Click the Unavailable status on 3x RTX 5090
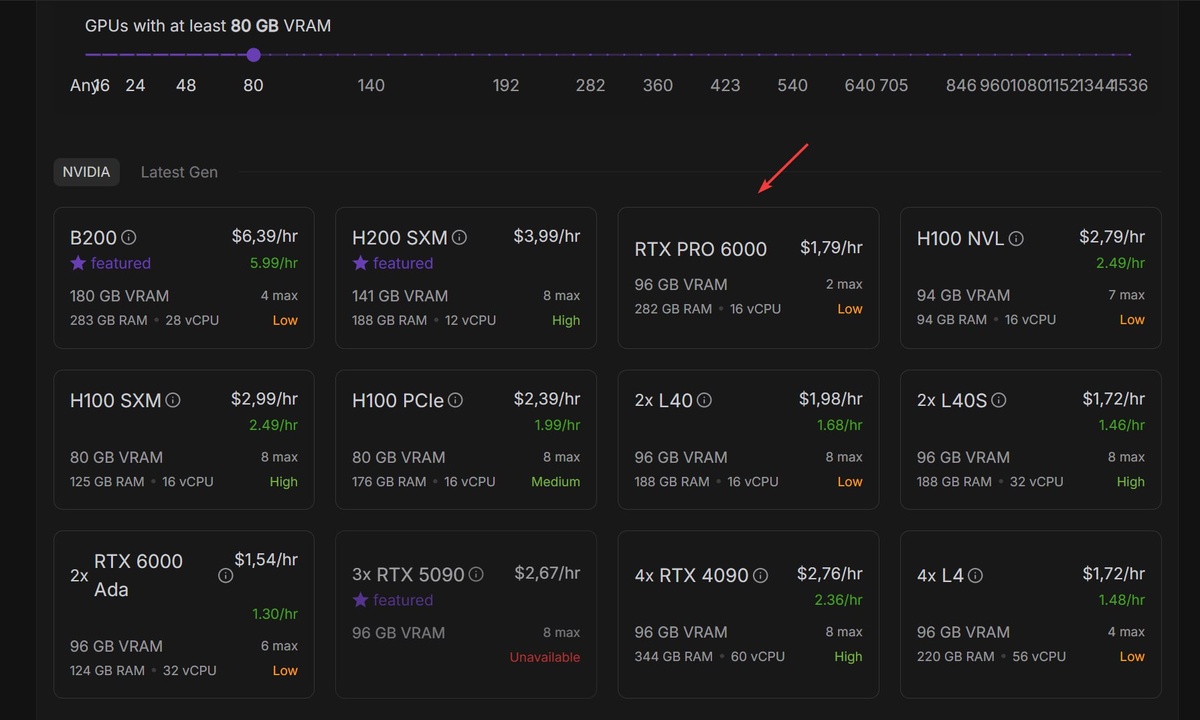Viewport: 1200px width, 720px height. click(x=545, y=657)
